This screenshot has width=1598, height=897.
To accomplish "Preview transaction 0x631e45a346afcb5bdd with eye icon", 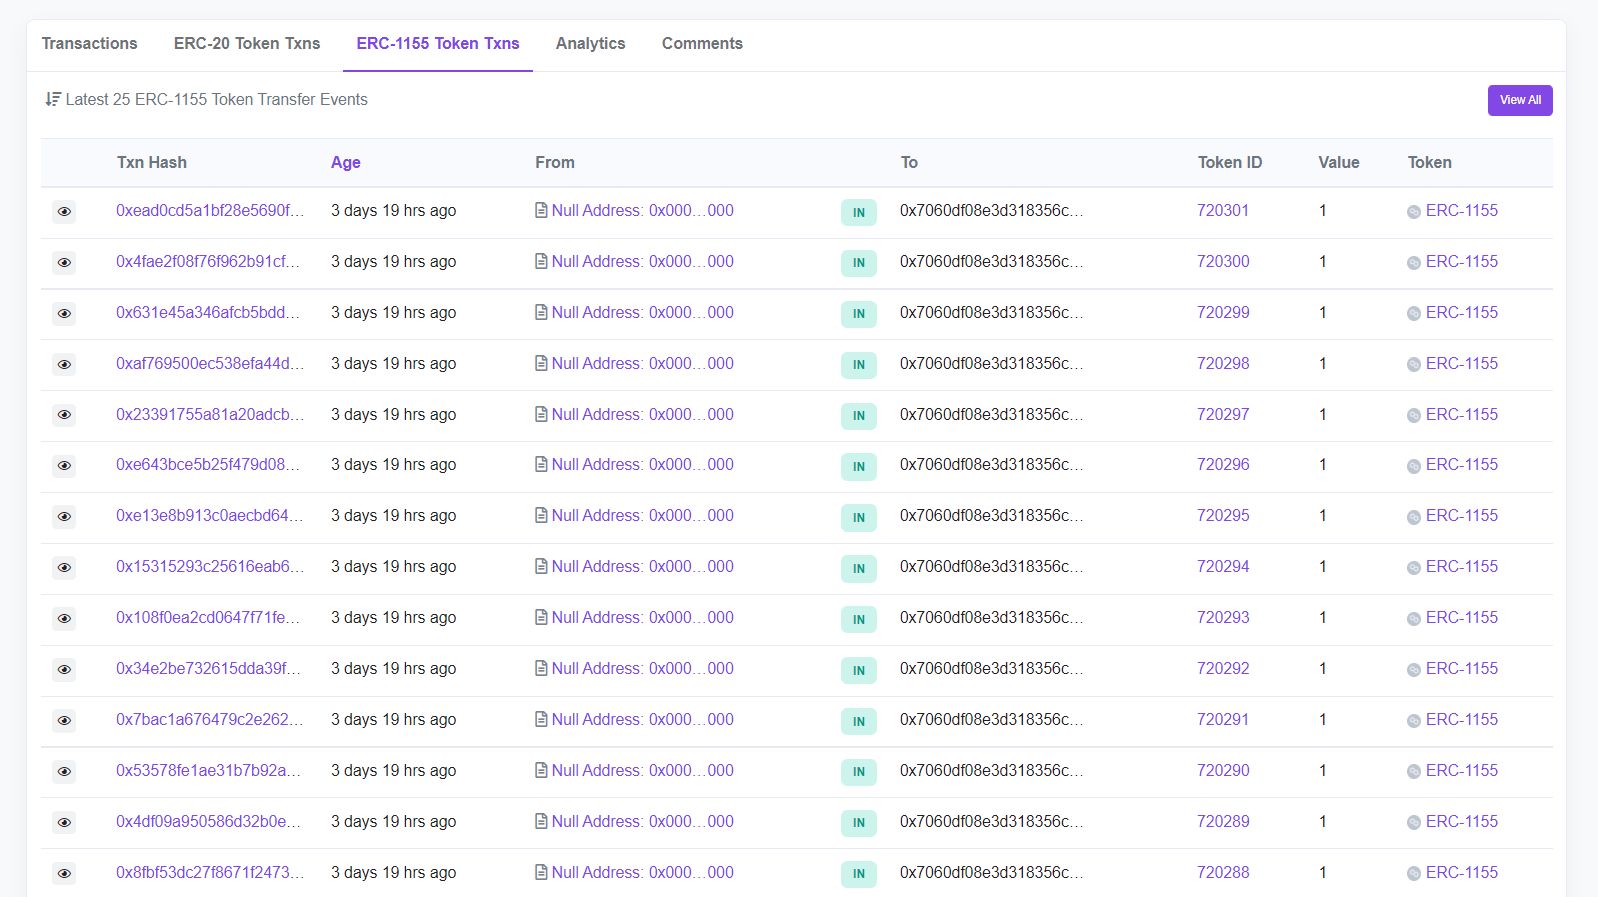I will tap(64, 314).
